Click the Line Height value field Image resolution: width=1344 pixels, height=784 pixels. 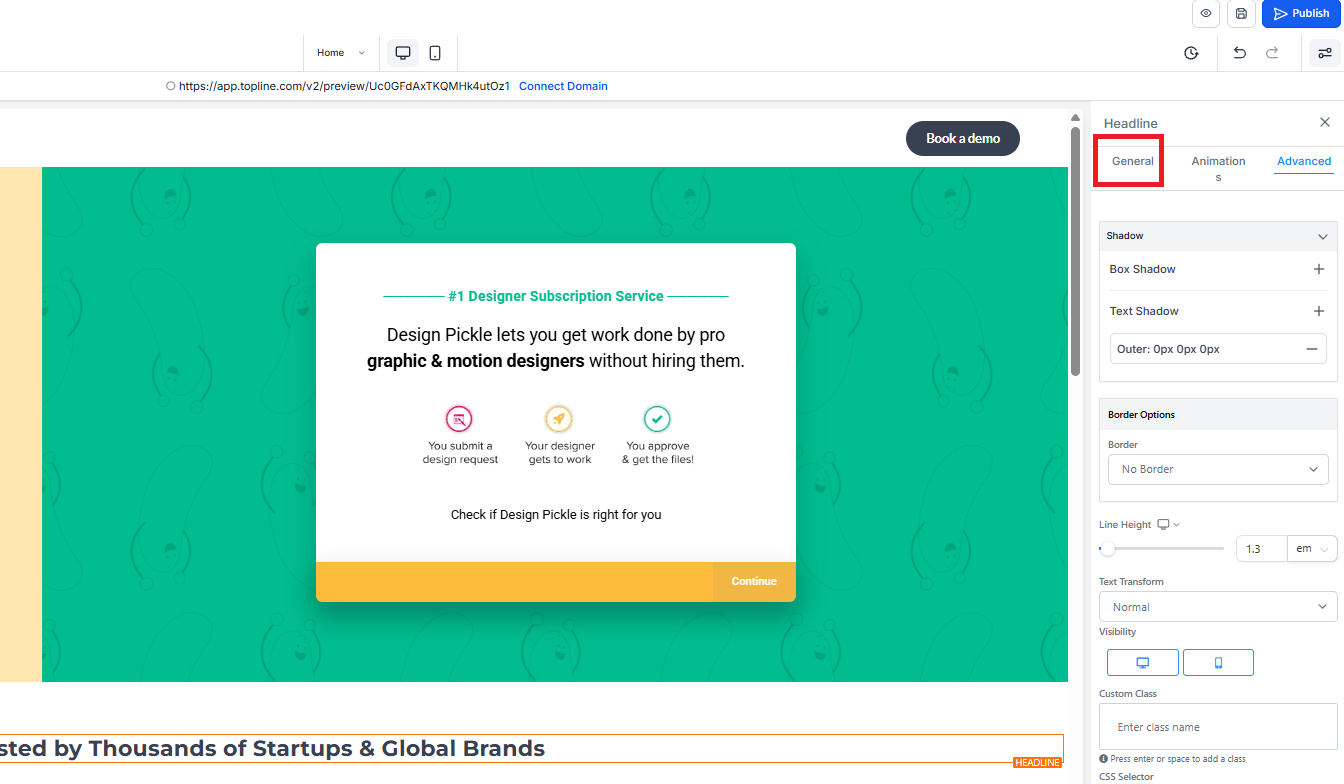pyautogui.click(x=1261, y=549)
